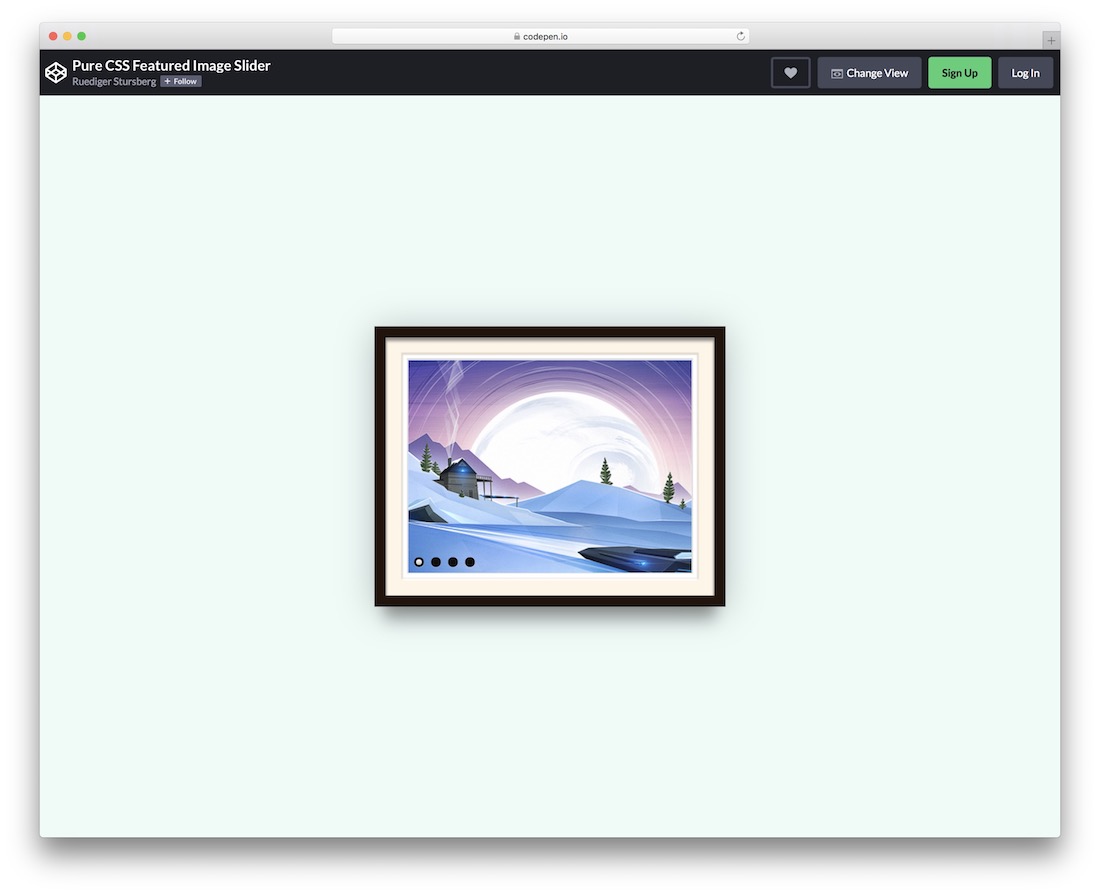This screenshot has width=1100, height=894.
Task: Select the first slider navigation dot
Action: (419, 562)
